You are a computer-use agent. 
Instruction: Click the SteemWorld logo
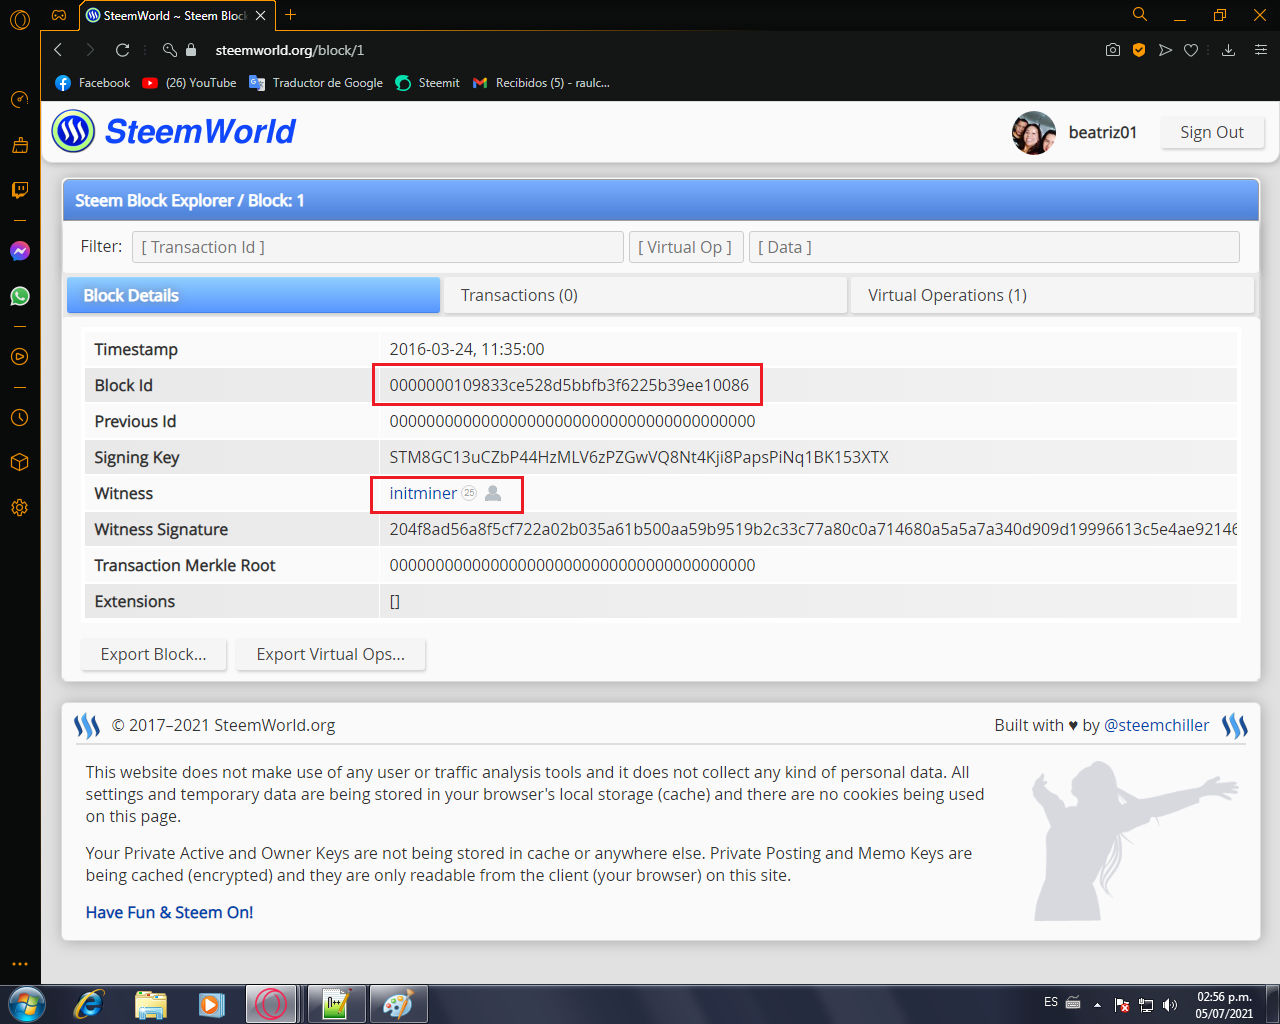174,131
